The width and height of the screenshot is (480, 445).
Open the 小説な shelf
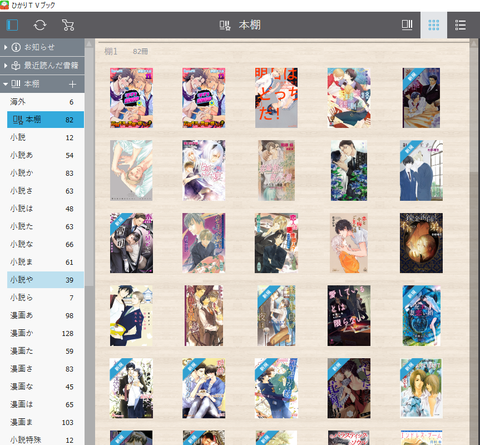tap(42, 244)
